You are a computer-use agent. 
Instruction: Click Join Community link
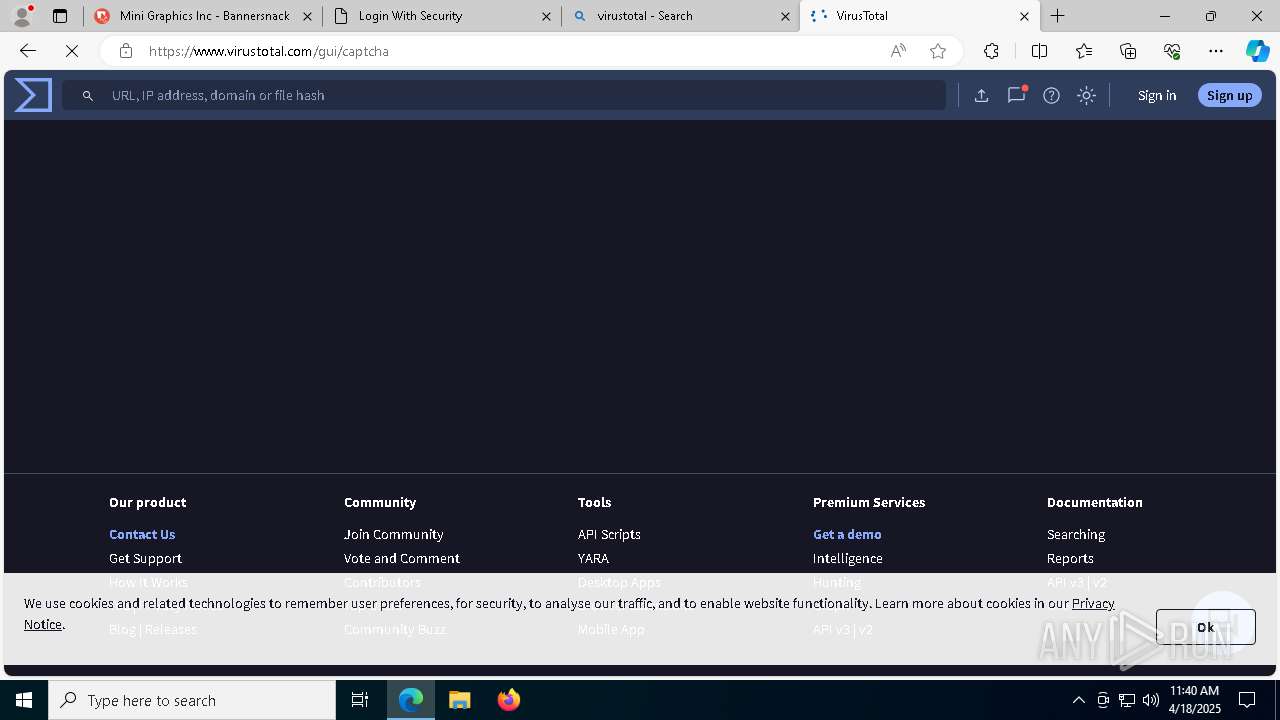(x=393, y=534)
